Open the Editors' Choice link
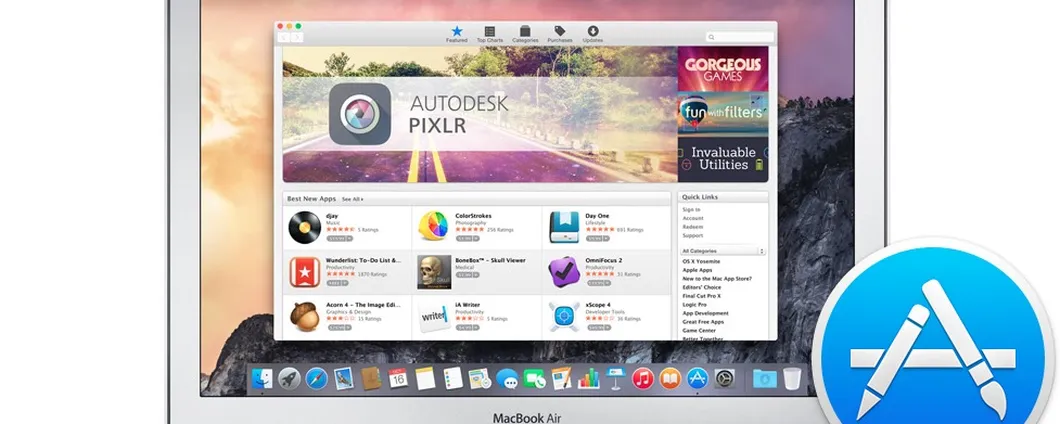Image resolution: width=1060 pixels, height=424 pixels. click(x=702, y=287)
